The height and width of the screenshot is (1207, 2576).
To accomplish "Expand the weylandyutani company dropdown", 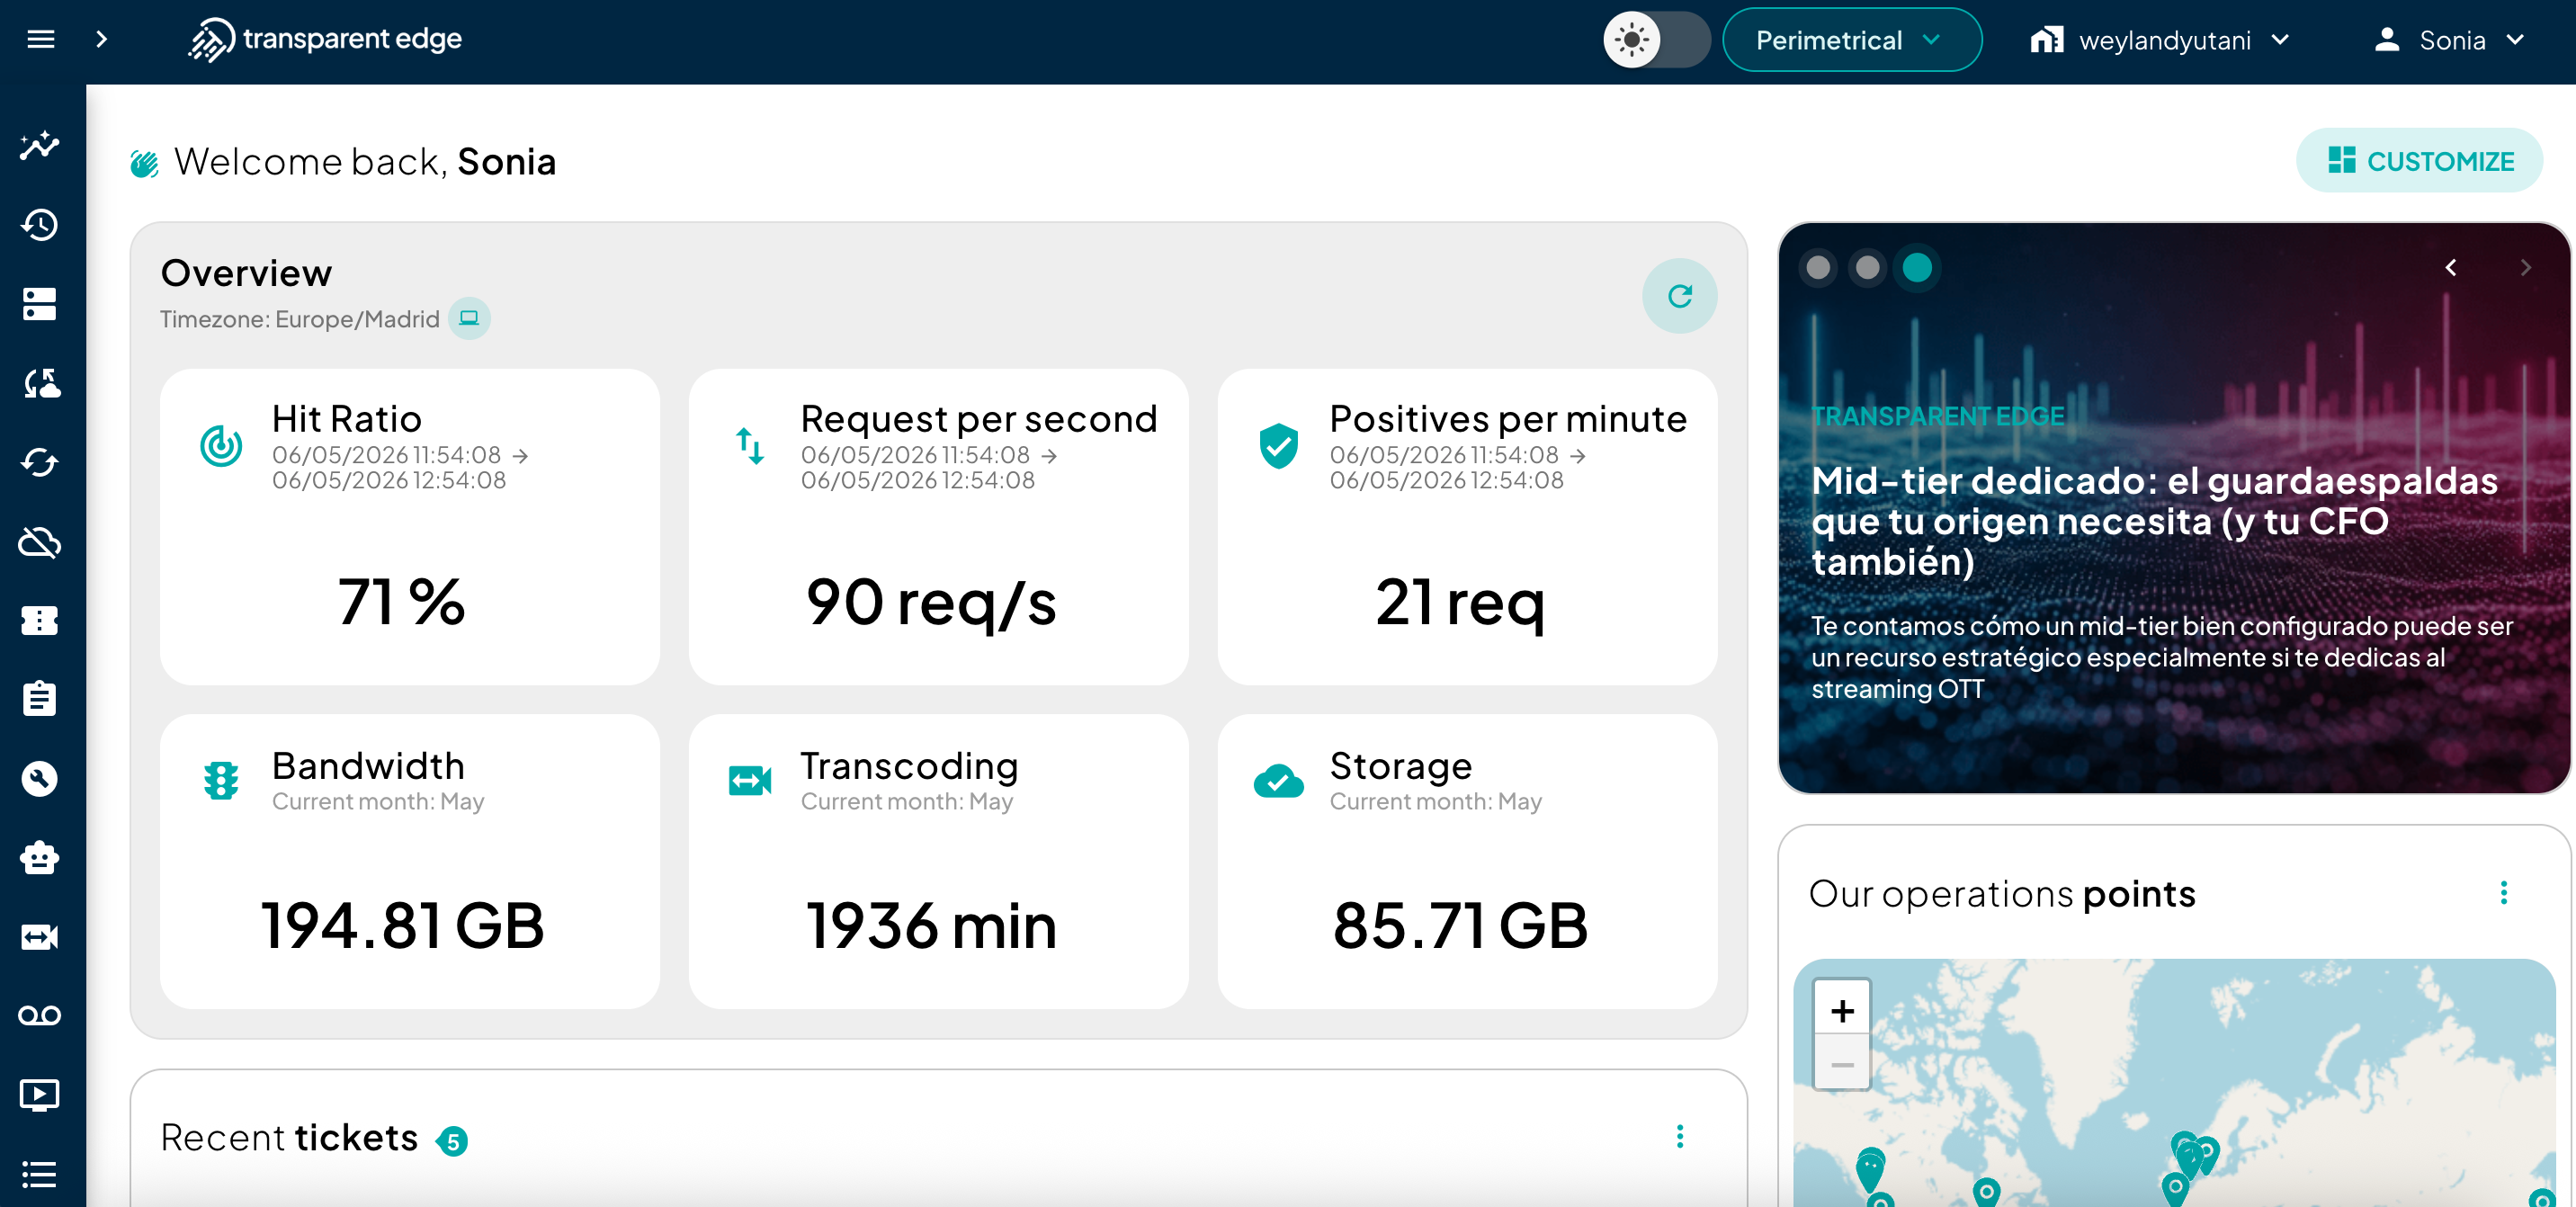I will click(2160, 40).
